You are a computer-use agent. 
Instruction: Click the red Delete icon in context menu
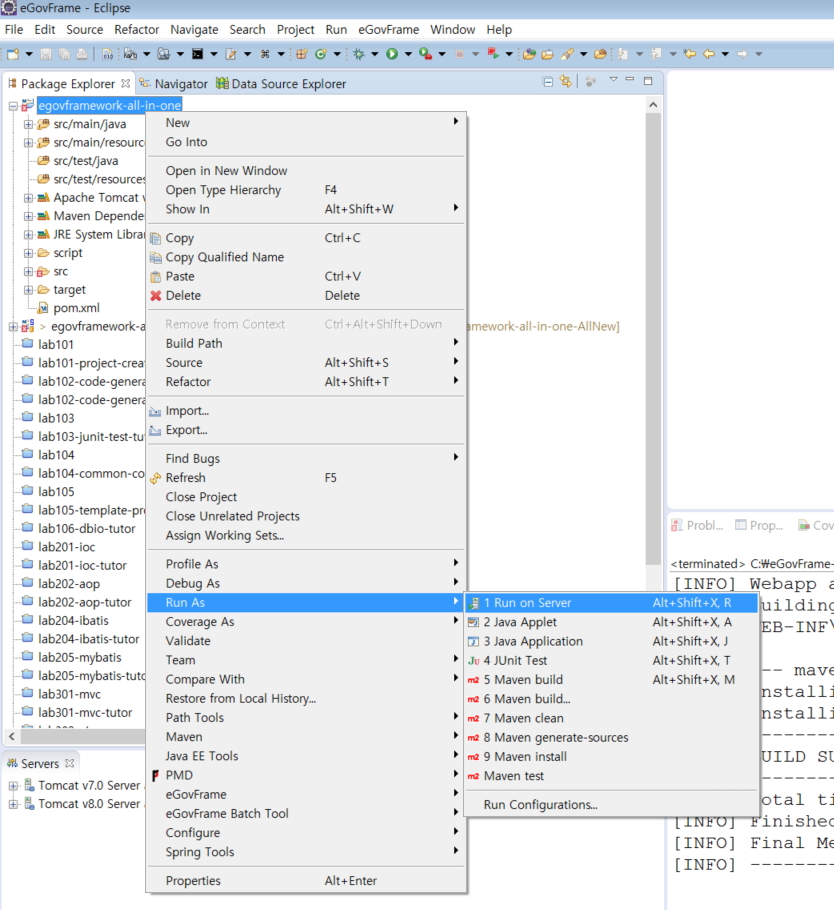point(155,296)
